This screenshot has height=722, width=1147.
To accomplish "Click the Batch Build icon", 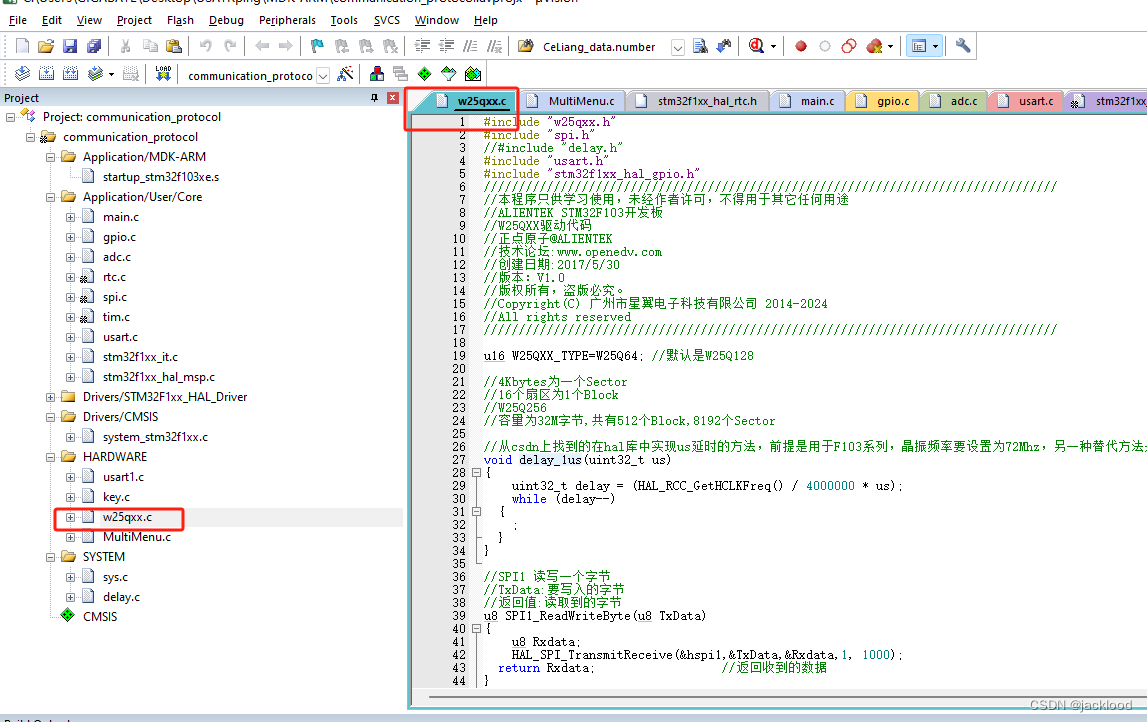I will [94, 74].
